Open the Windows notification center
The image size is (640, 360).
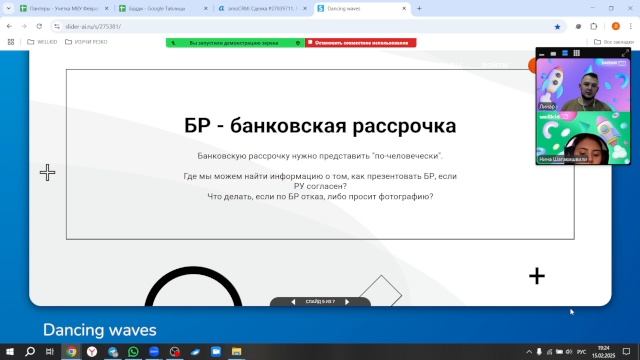pyautogui.click(x=627, y=352)
